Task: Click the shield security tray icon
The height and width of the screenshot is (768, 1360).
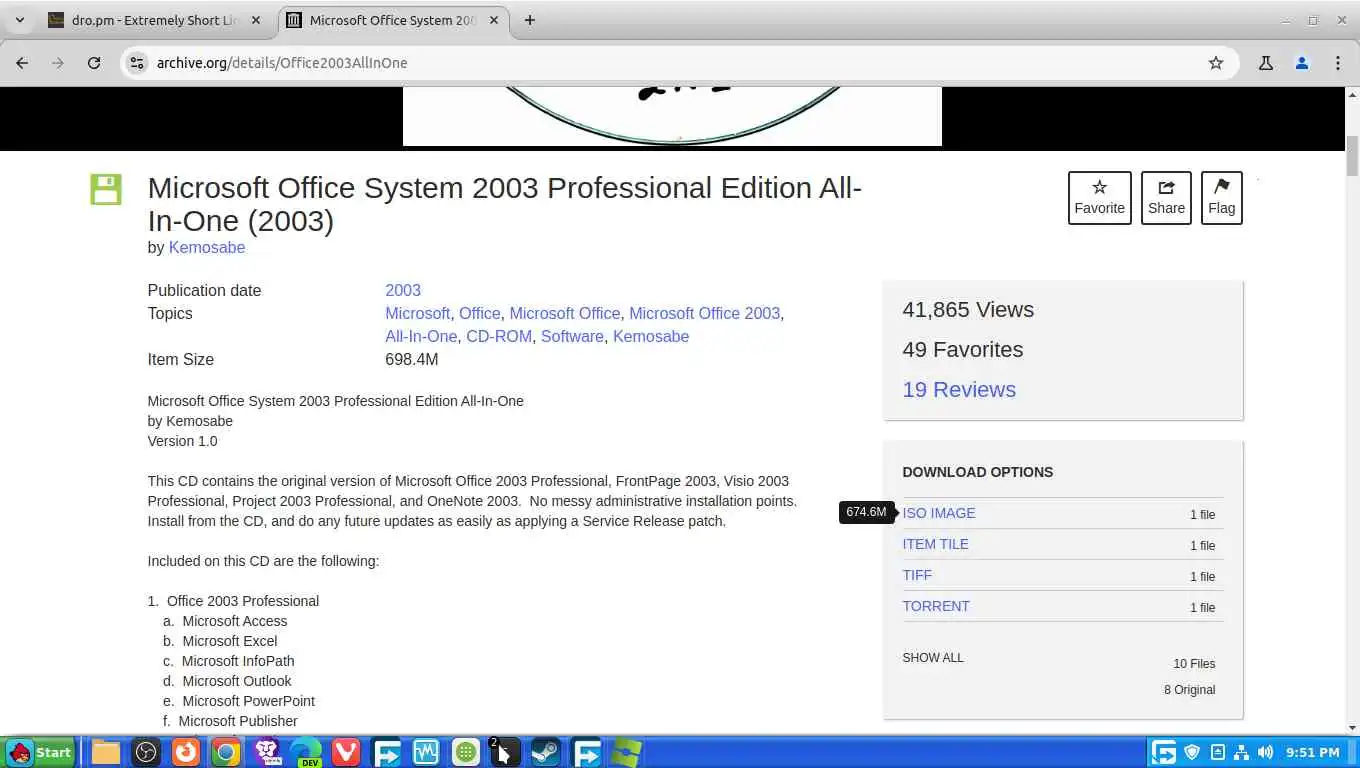Action: point(1192,752)
